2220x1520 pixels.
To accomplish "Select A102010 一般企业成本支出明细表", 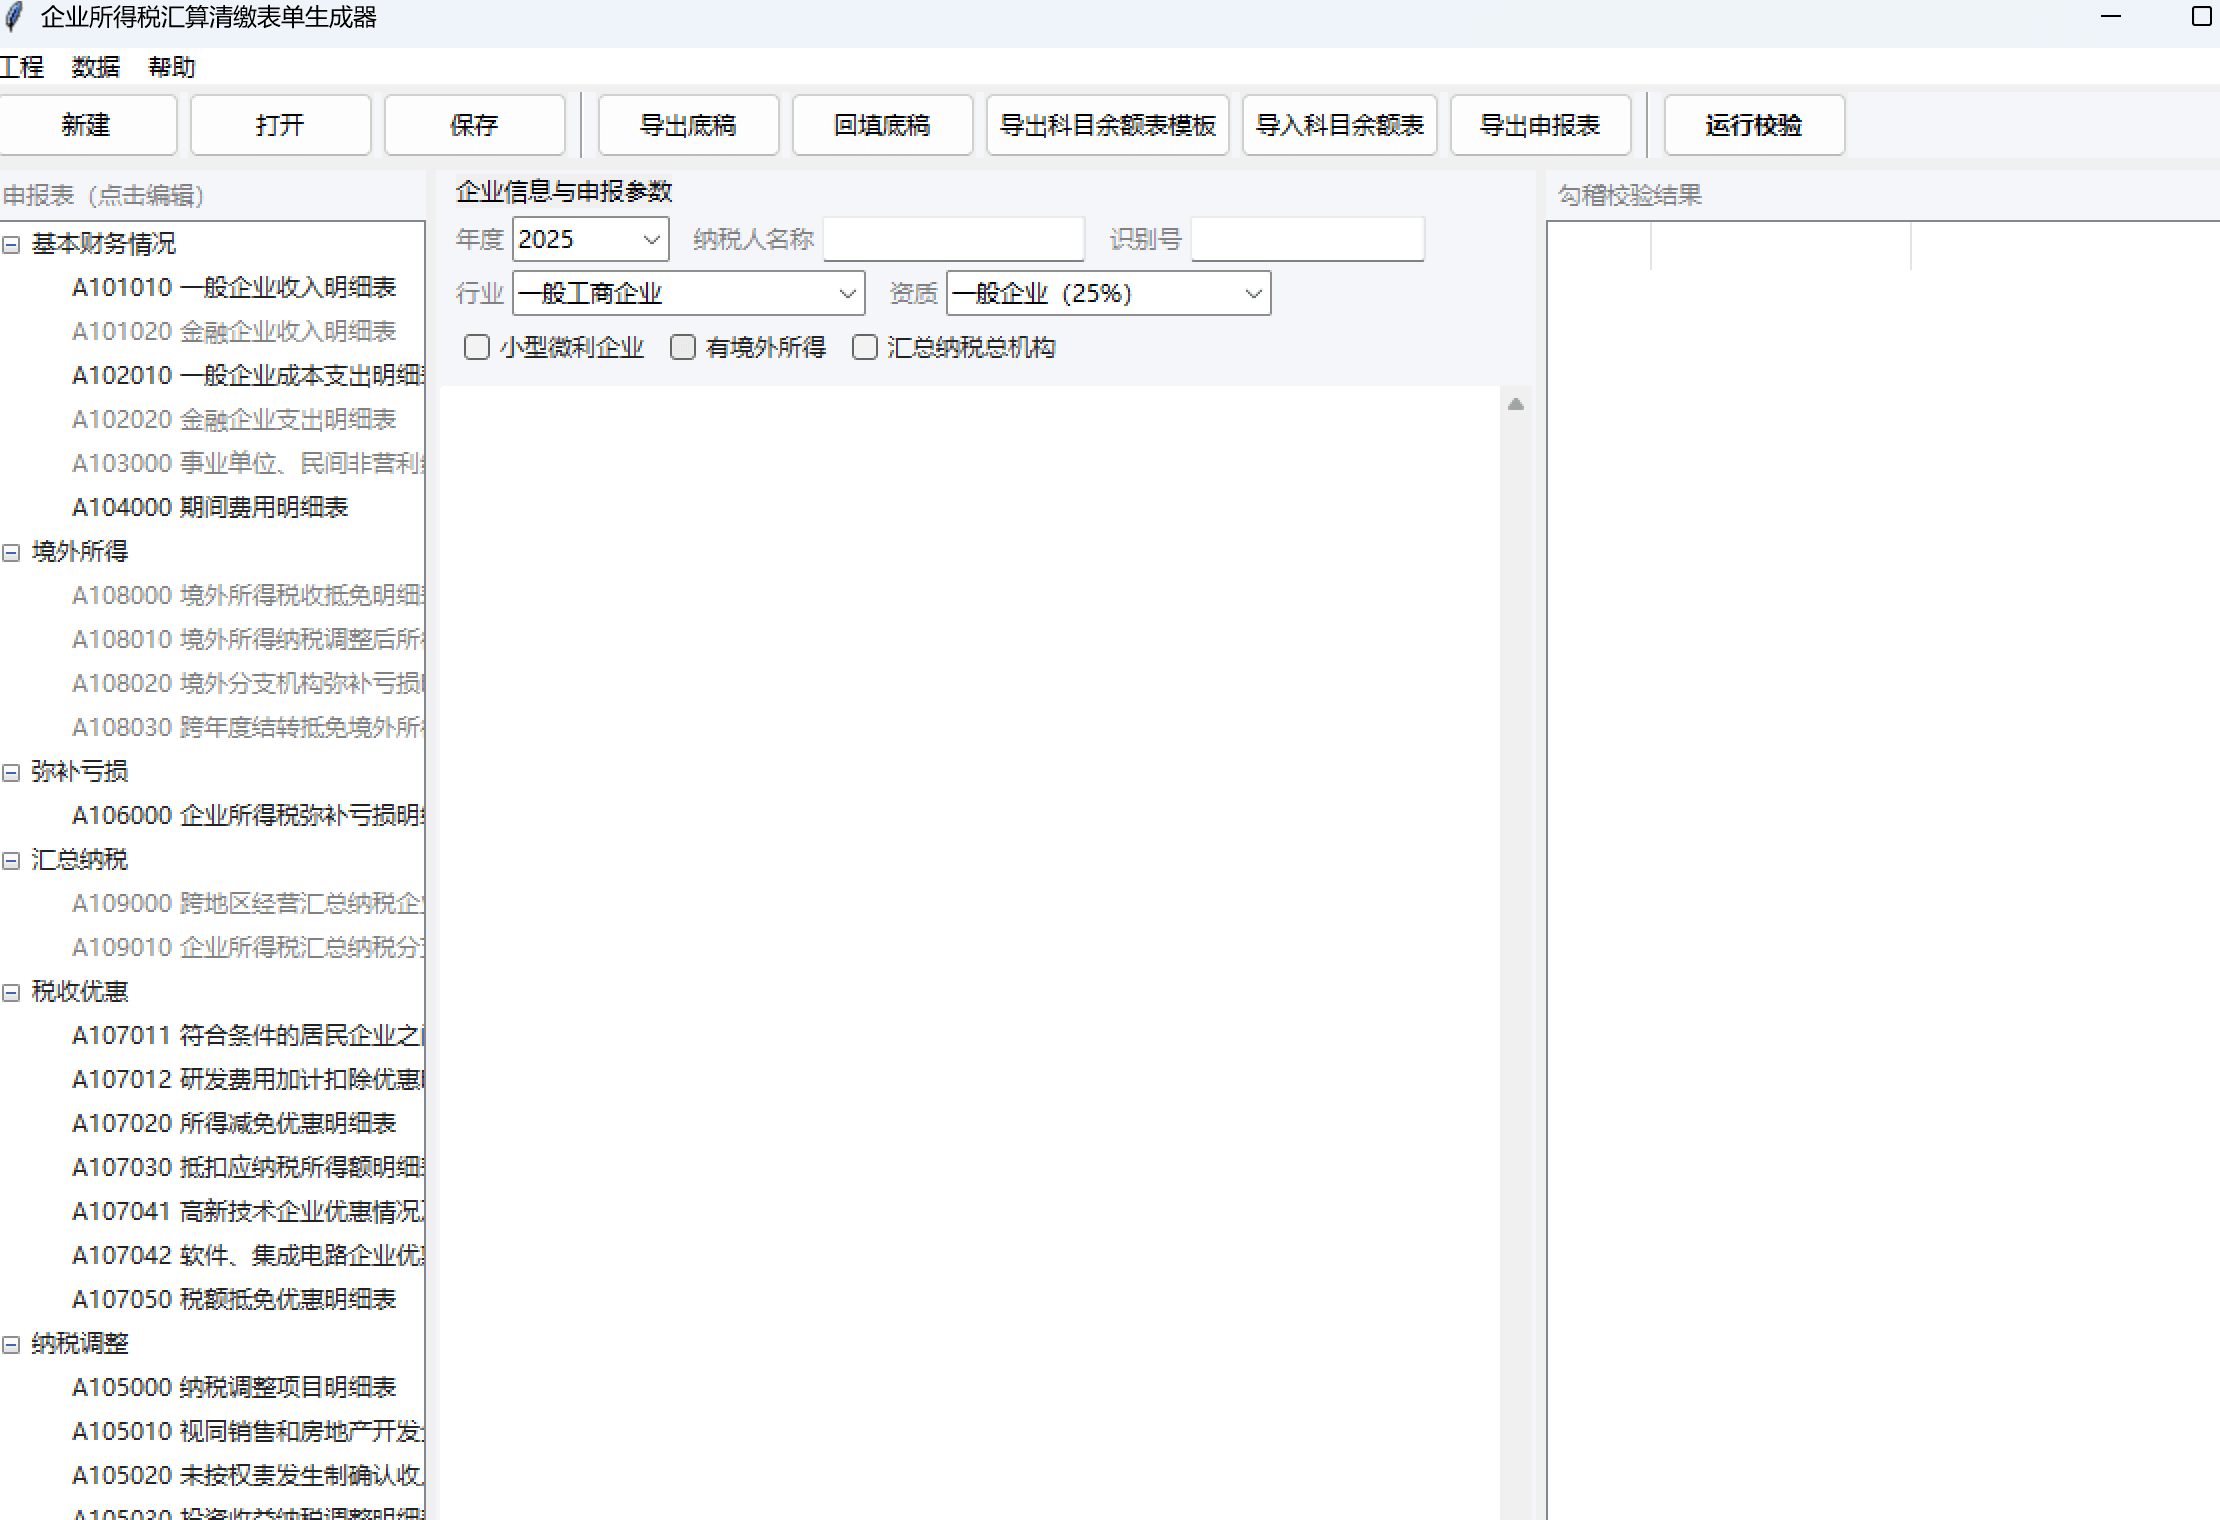I will click(x=248, y=376).
